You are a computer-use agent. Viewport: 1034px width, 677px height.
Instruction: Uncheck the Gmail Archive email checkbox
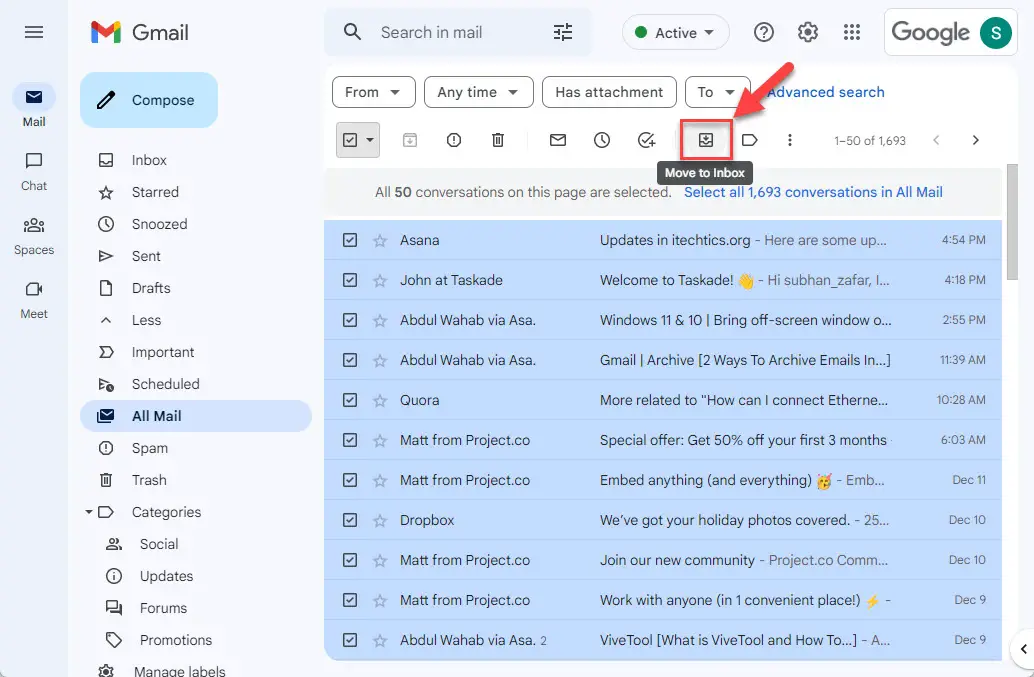pos(350,360)
